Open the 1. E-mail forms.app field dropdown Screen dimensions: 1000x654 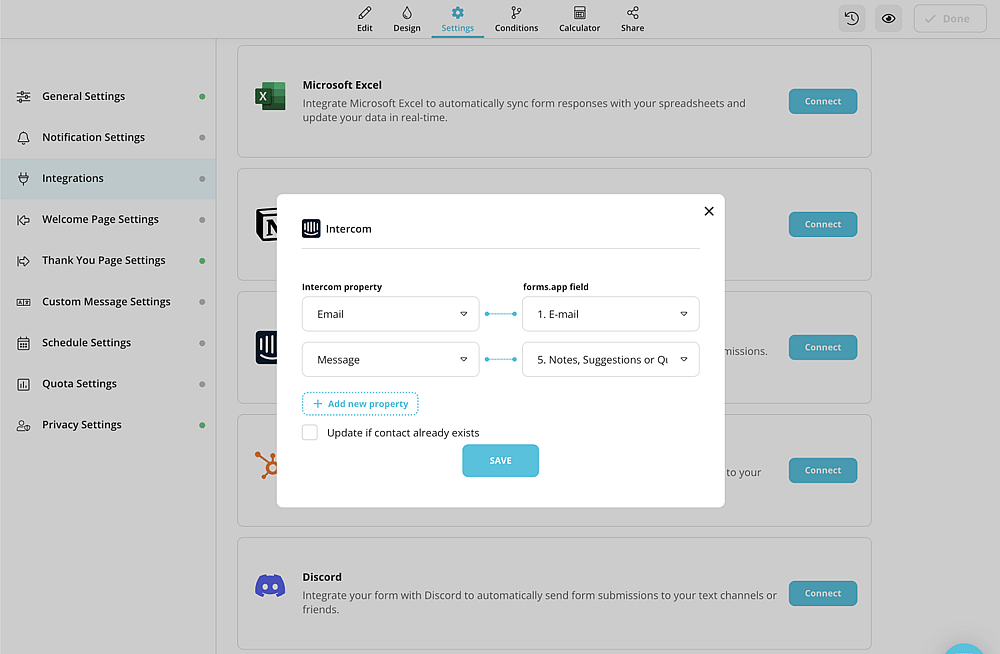click(610, 314)
